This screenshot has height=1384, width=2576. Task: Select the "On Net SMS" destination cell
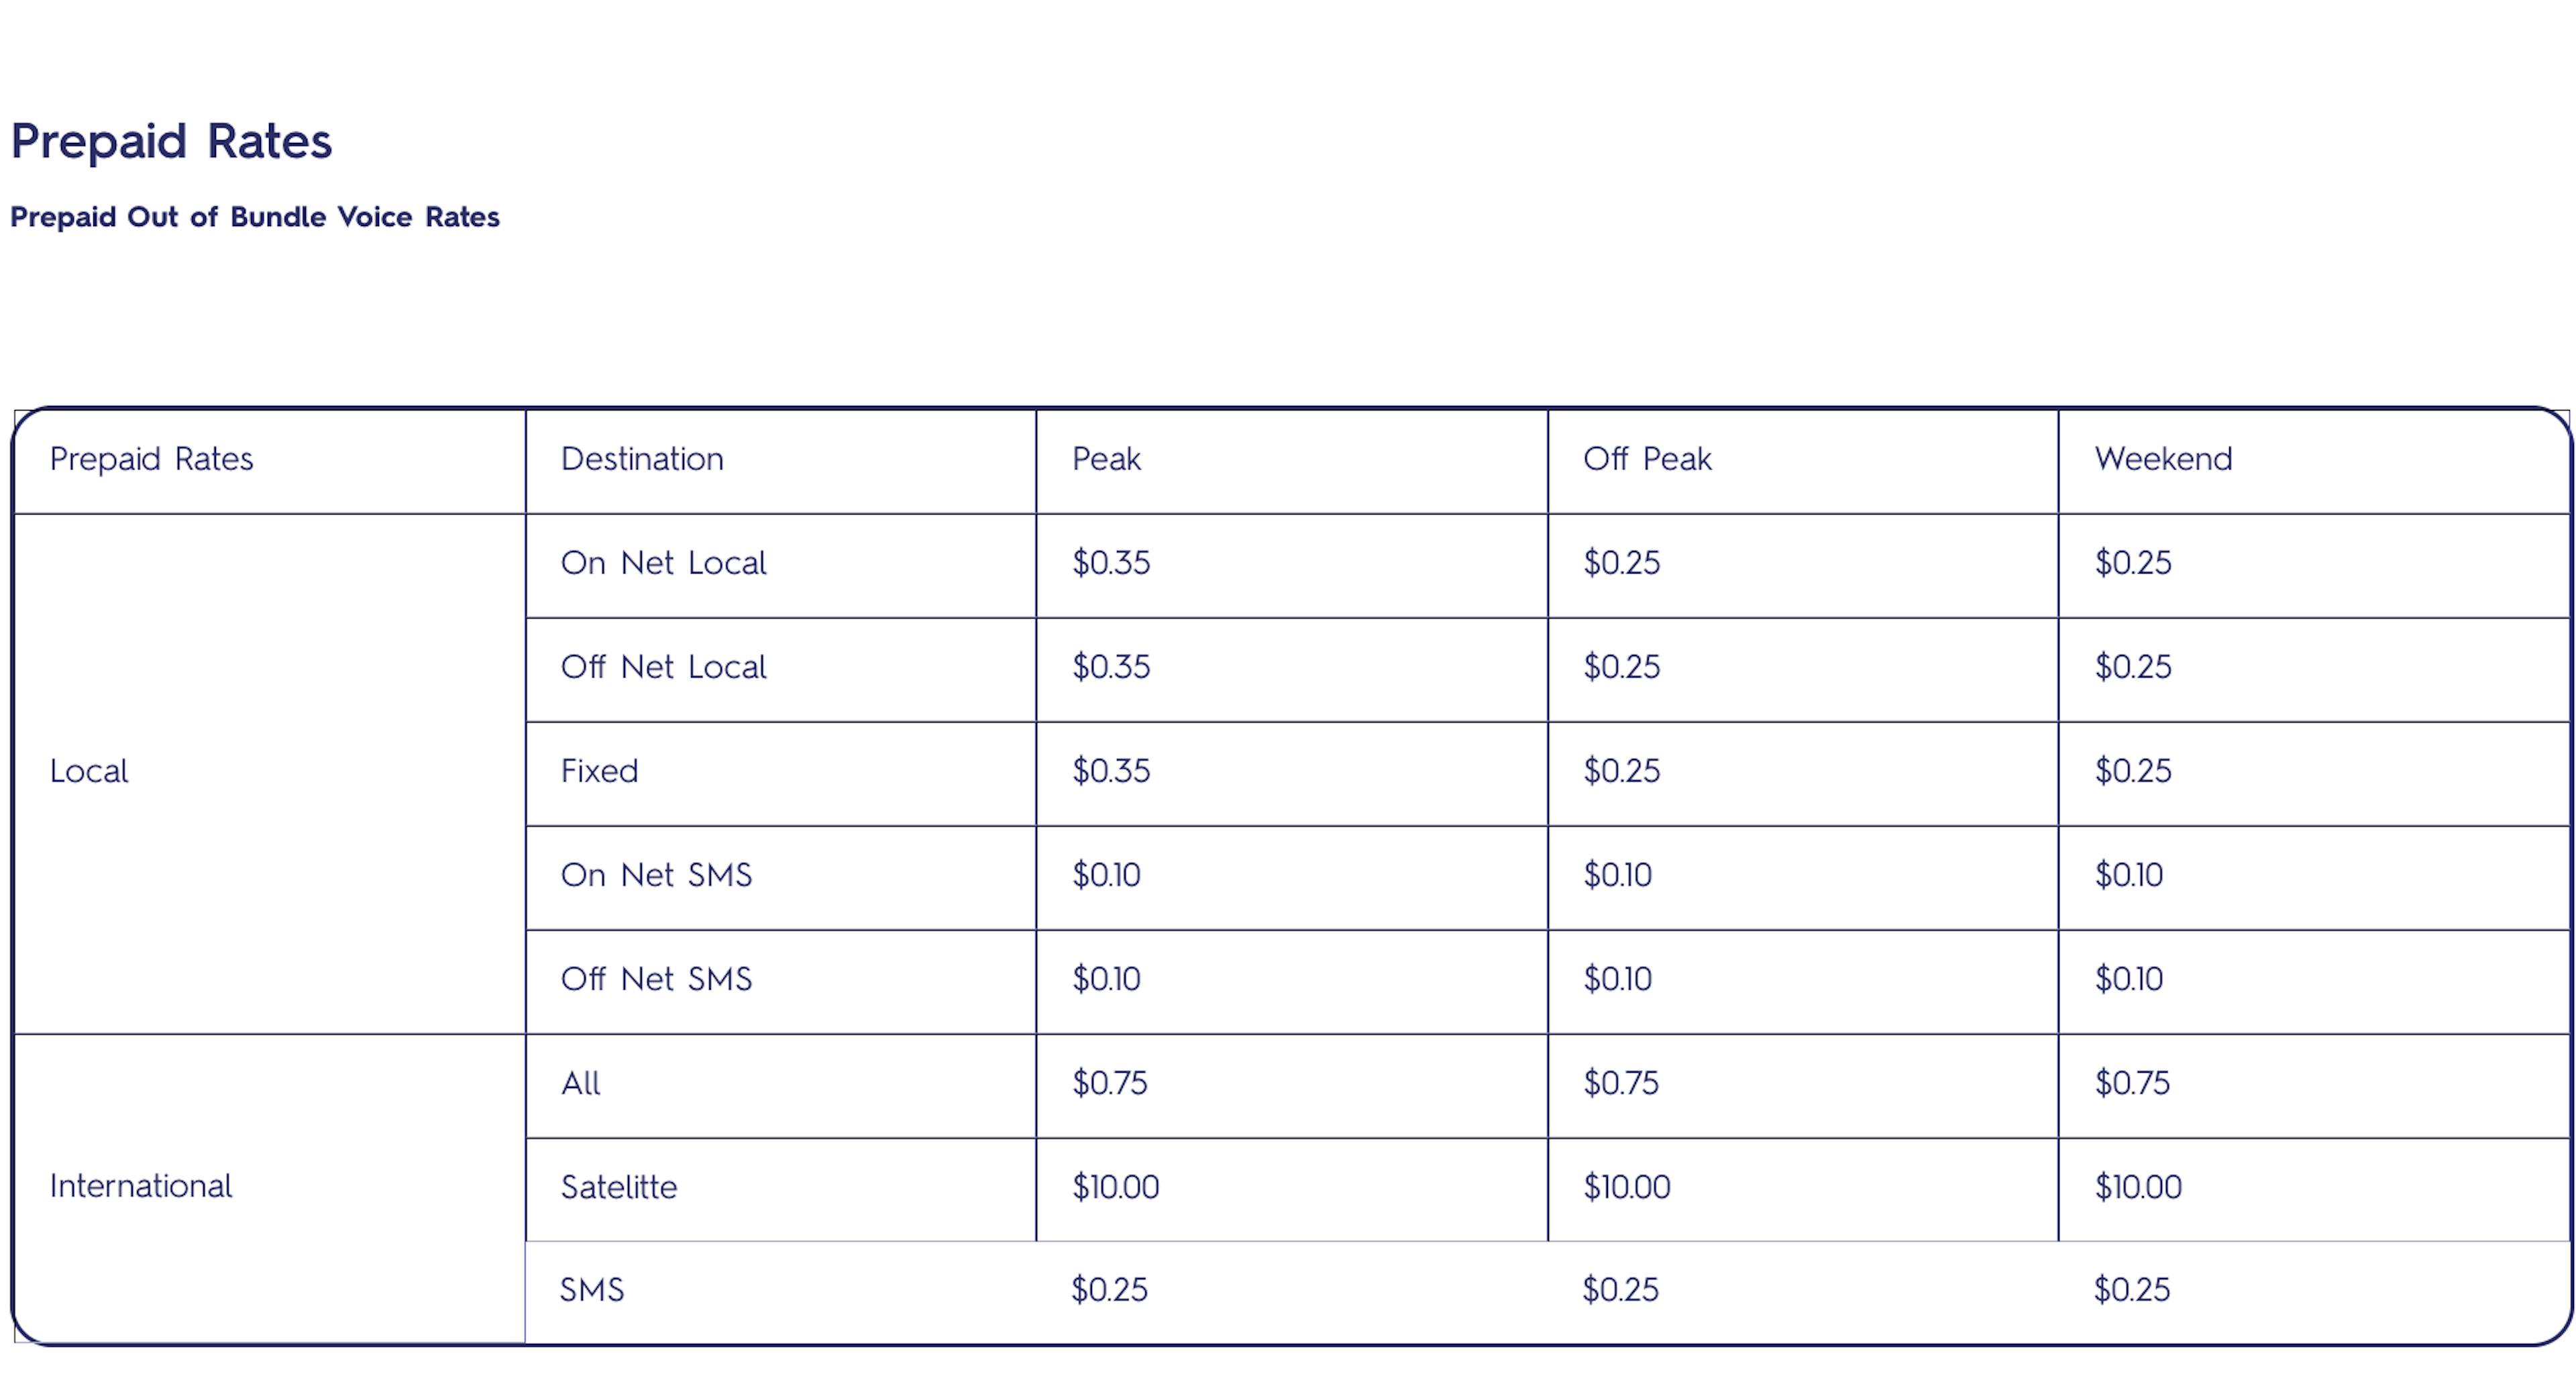point(657,875)
